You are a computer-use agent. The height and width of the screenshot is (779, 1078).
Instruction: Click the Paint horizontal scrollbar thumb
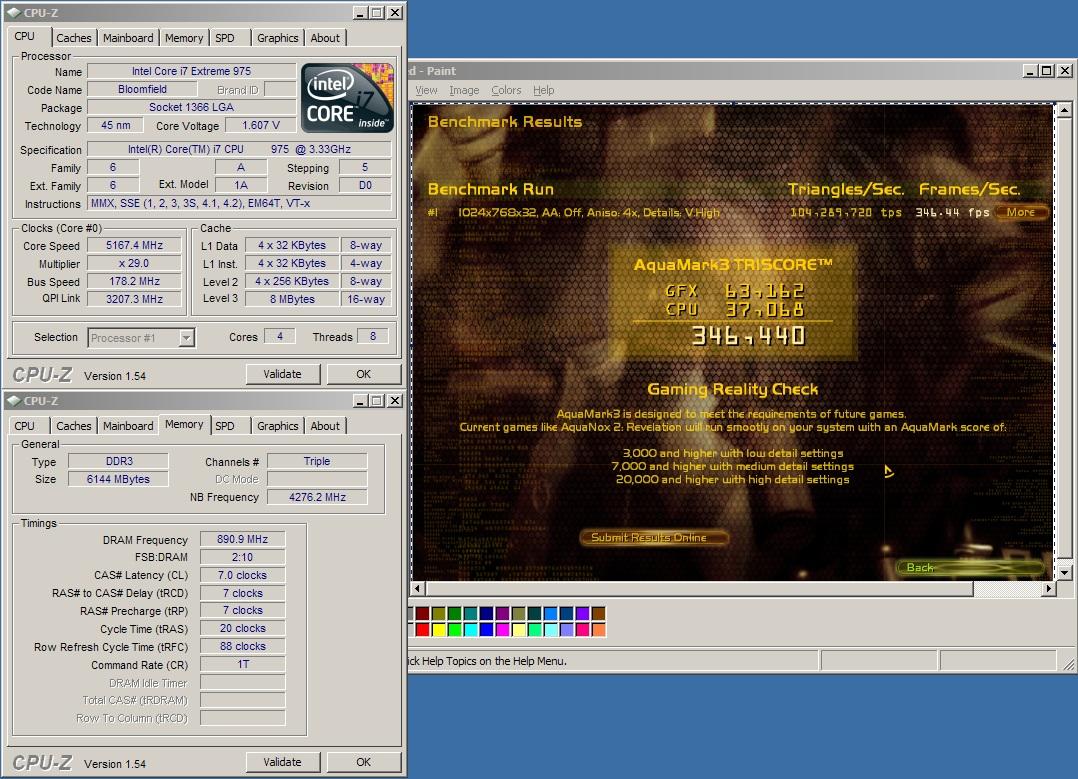pyautogui.click(x=699, y=589)
